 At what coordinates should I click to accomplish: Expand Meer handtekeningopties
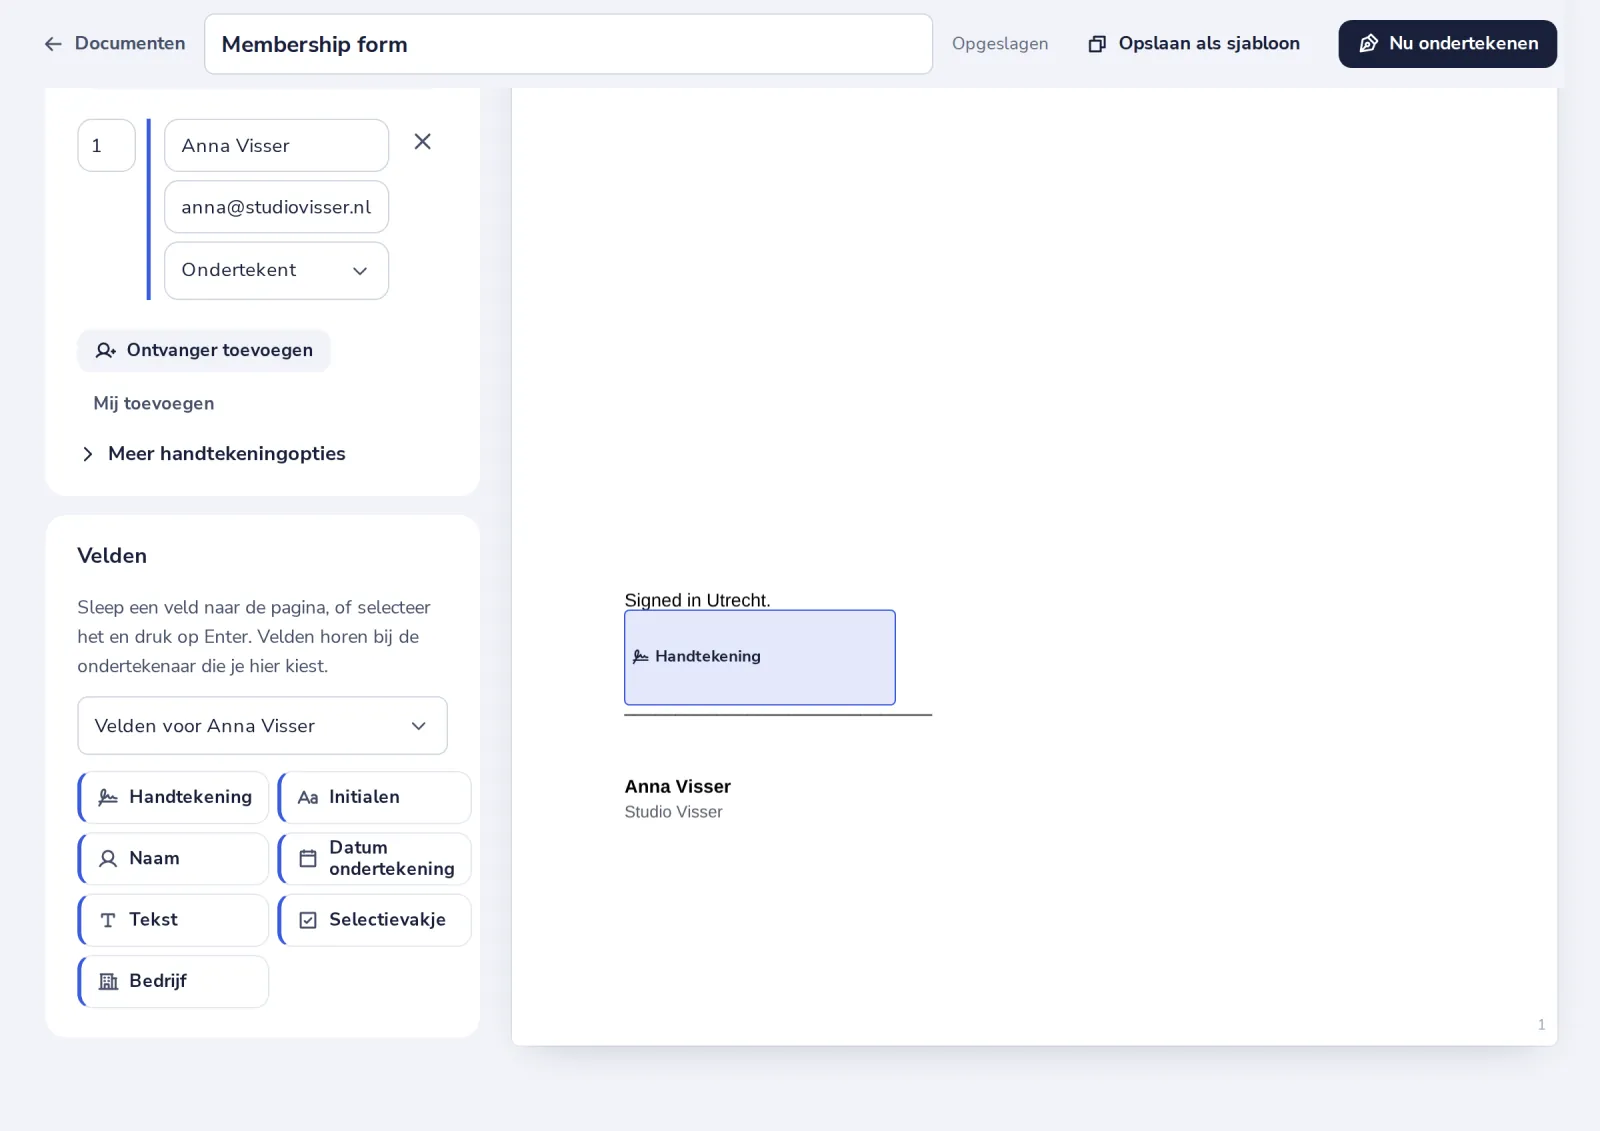pyautogui.click(x=213, y=454)
